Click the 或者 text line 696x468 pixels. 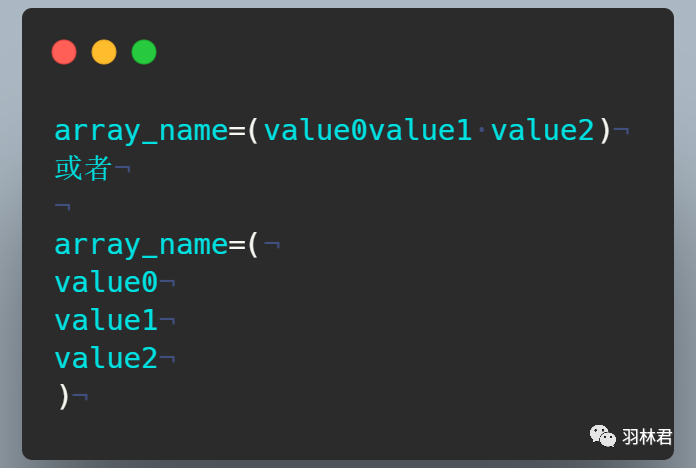(83, 168)
